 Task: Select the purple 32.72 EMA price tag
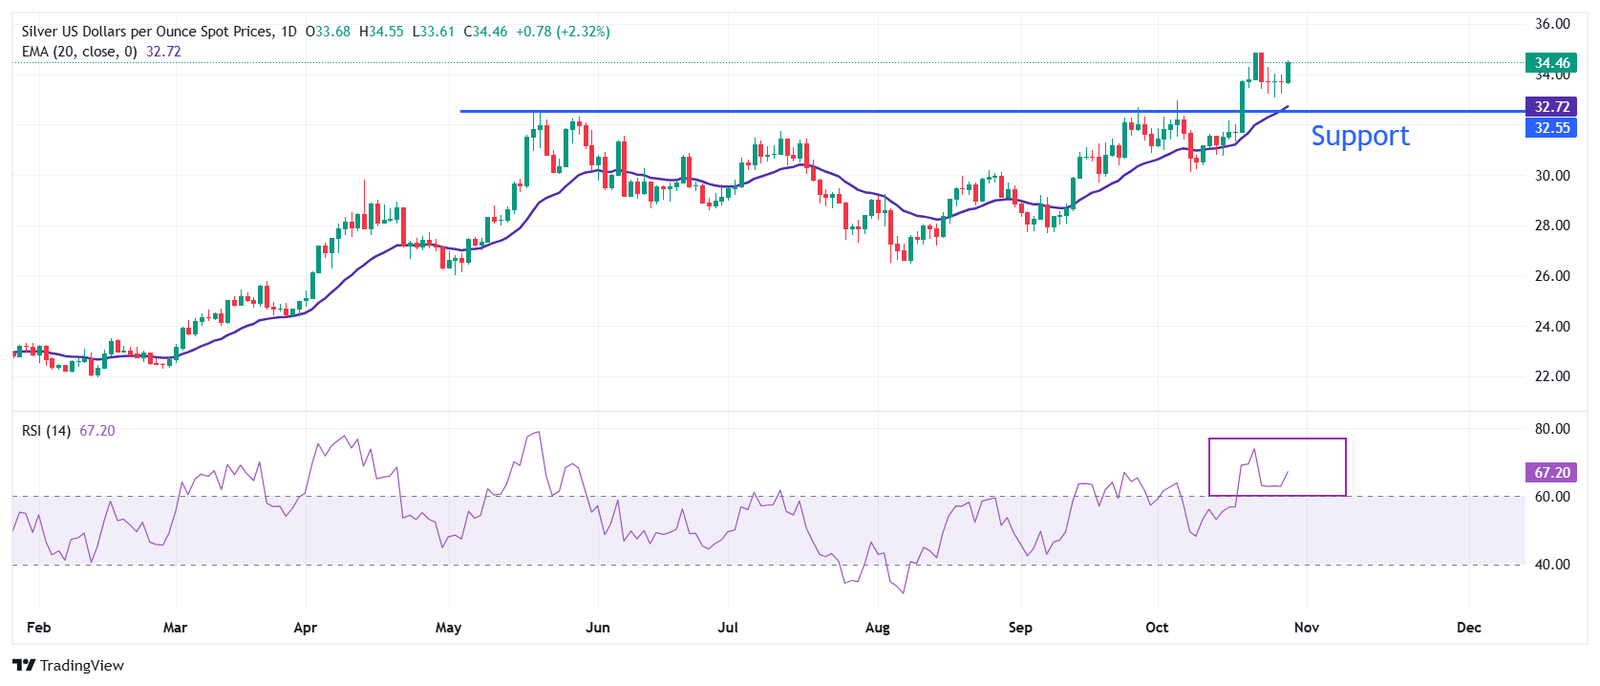tap(1550, 106)
